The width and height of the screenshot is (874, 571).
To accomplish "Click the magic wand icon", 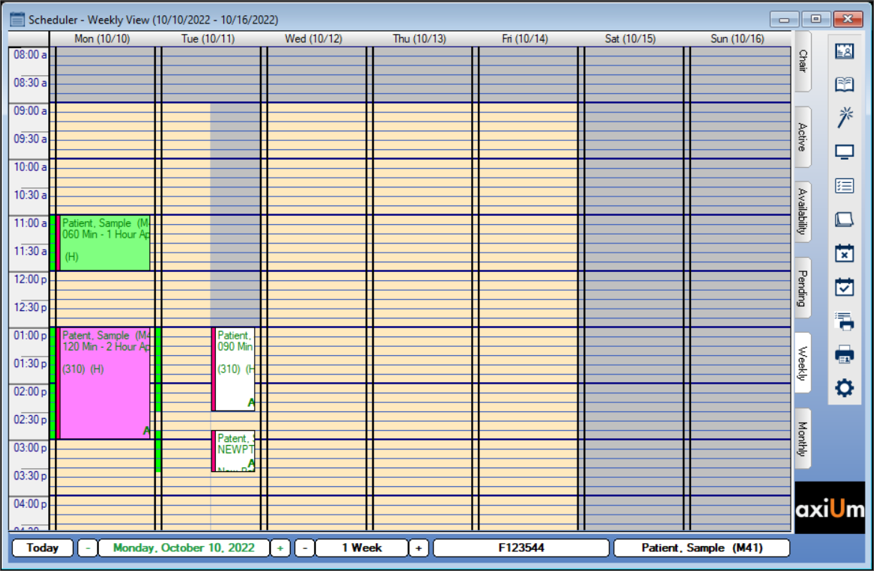I will pyautogui.click(x=844, y=118).
